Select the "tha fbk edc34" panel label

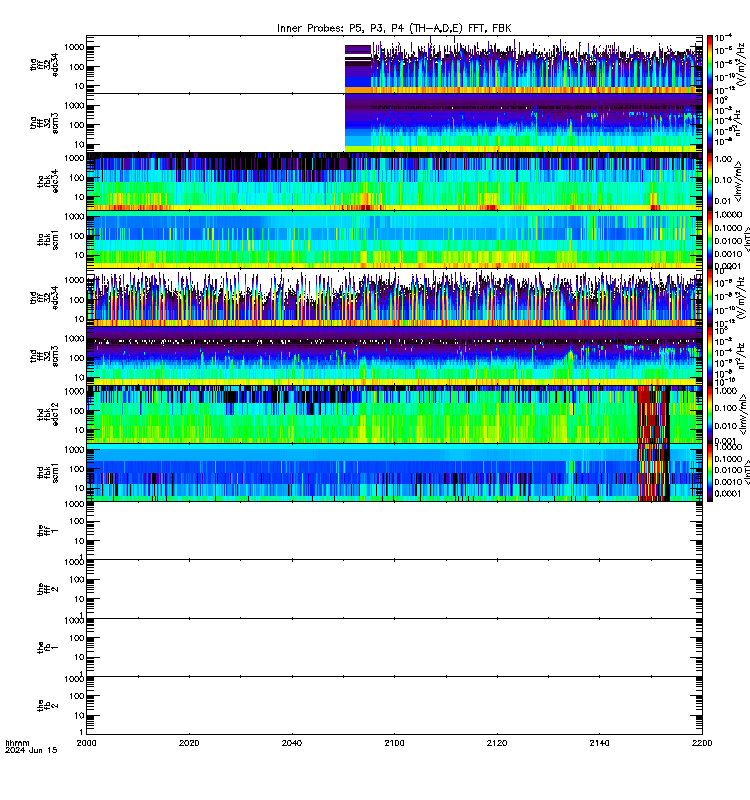(x=48, y=181)
